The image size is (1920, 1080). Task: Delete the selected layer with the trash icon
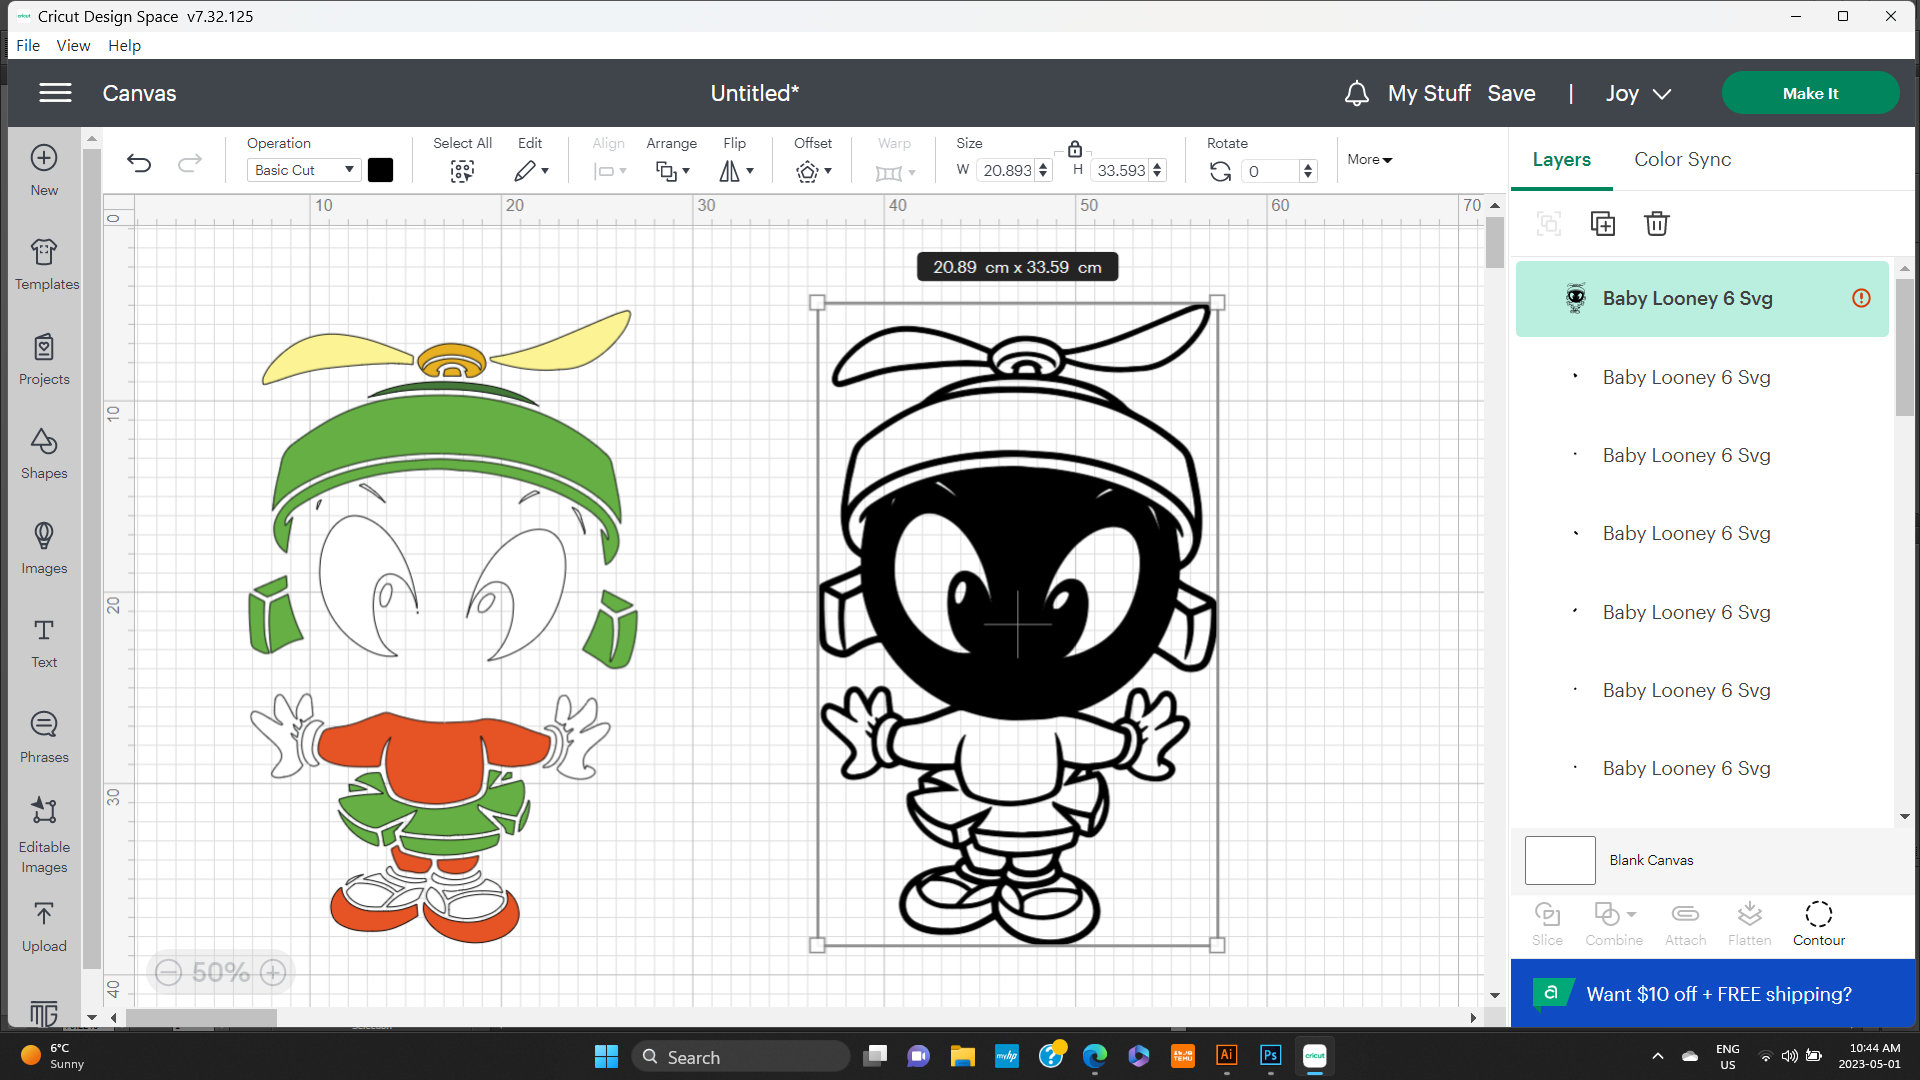(1657, 223)
